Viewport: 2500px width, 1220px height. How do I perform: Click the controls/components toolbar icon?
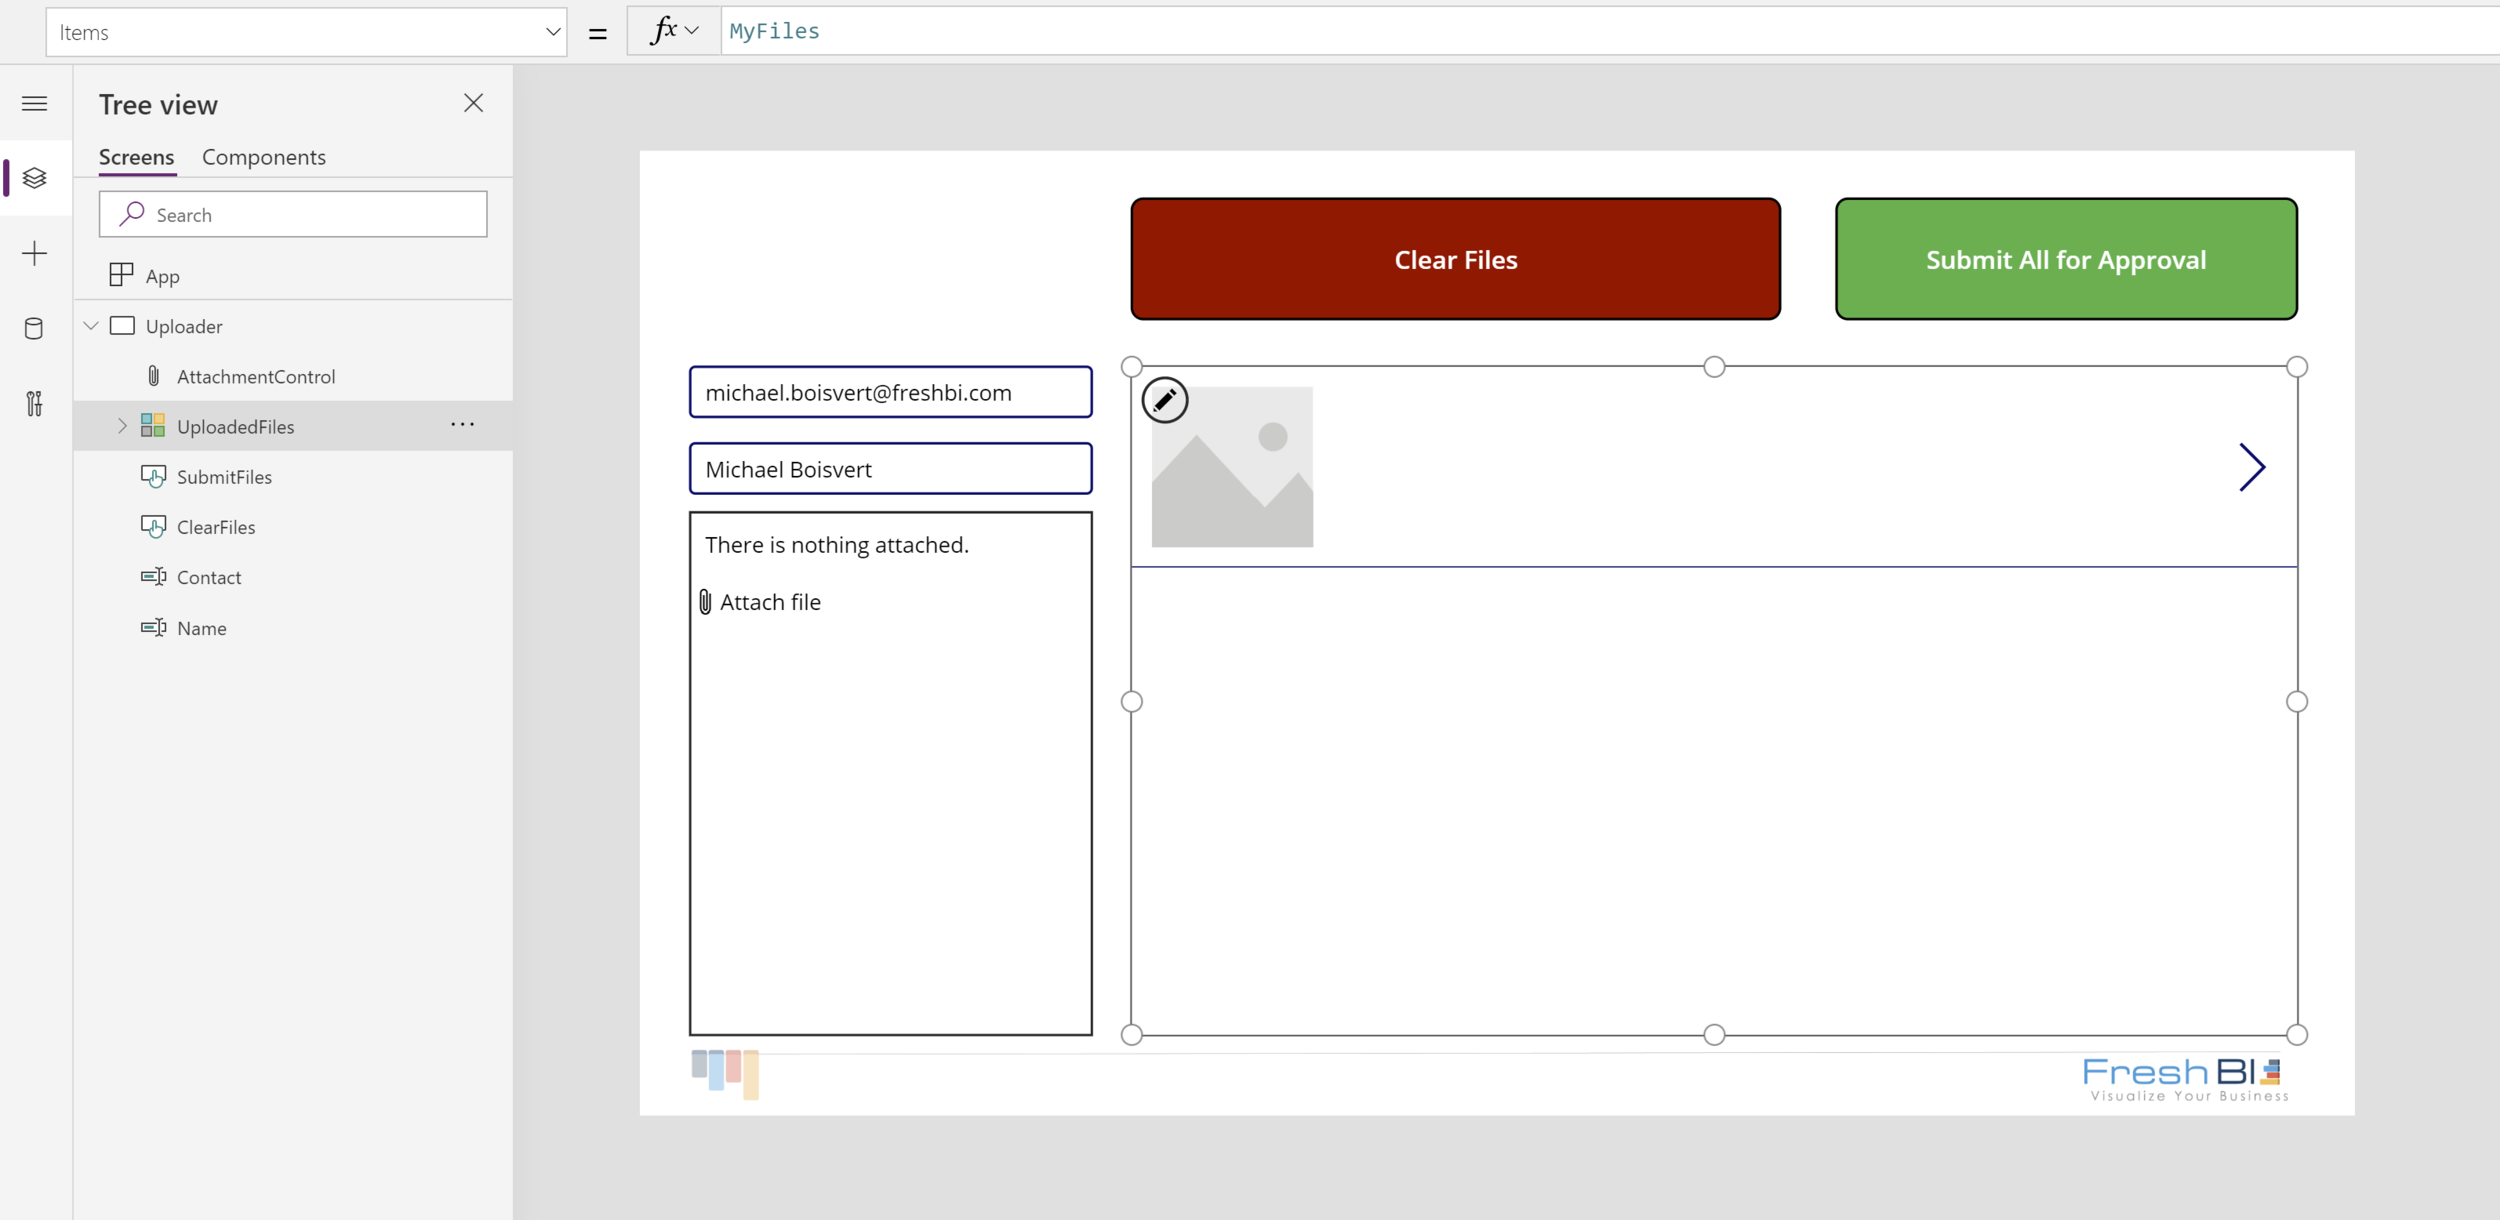(x=33, y=402)
